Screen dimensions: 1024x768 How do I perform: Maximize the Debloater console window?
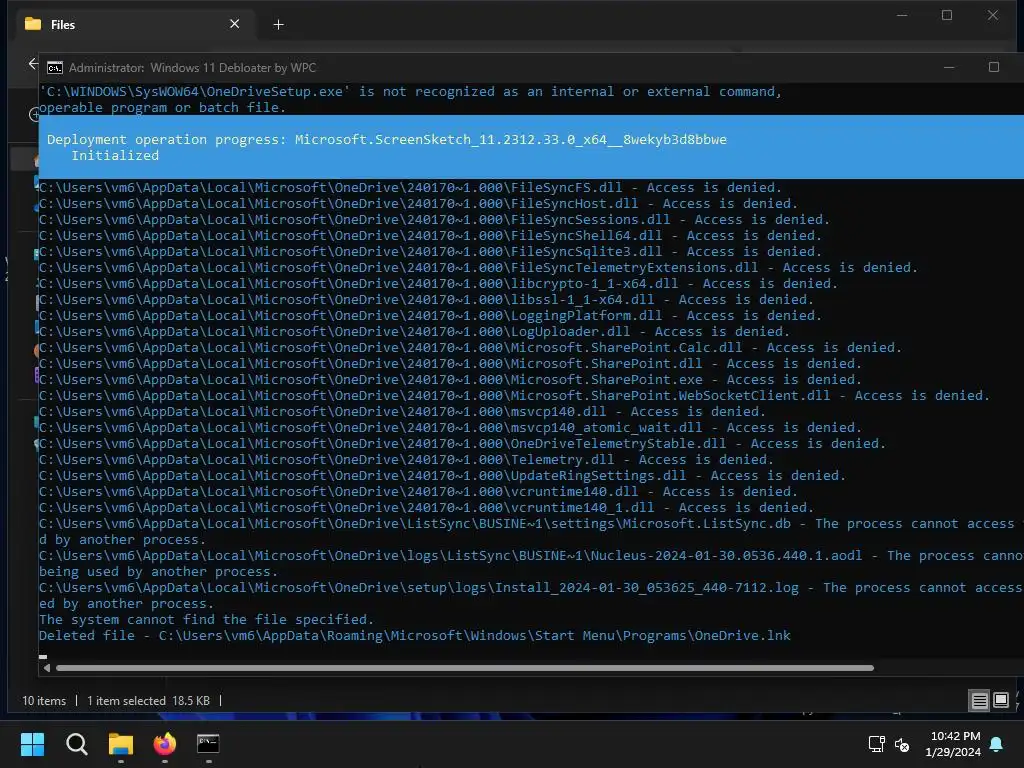[x=994, y=67]
